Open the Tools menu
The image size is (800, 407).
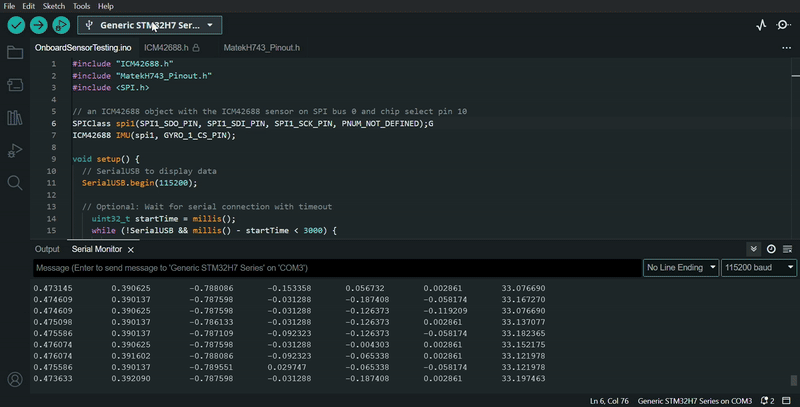click(x=81, y=6)
